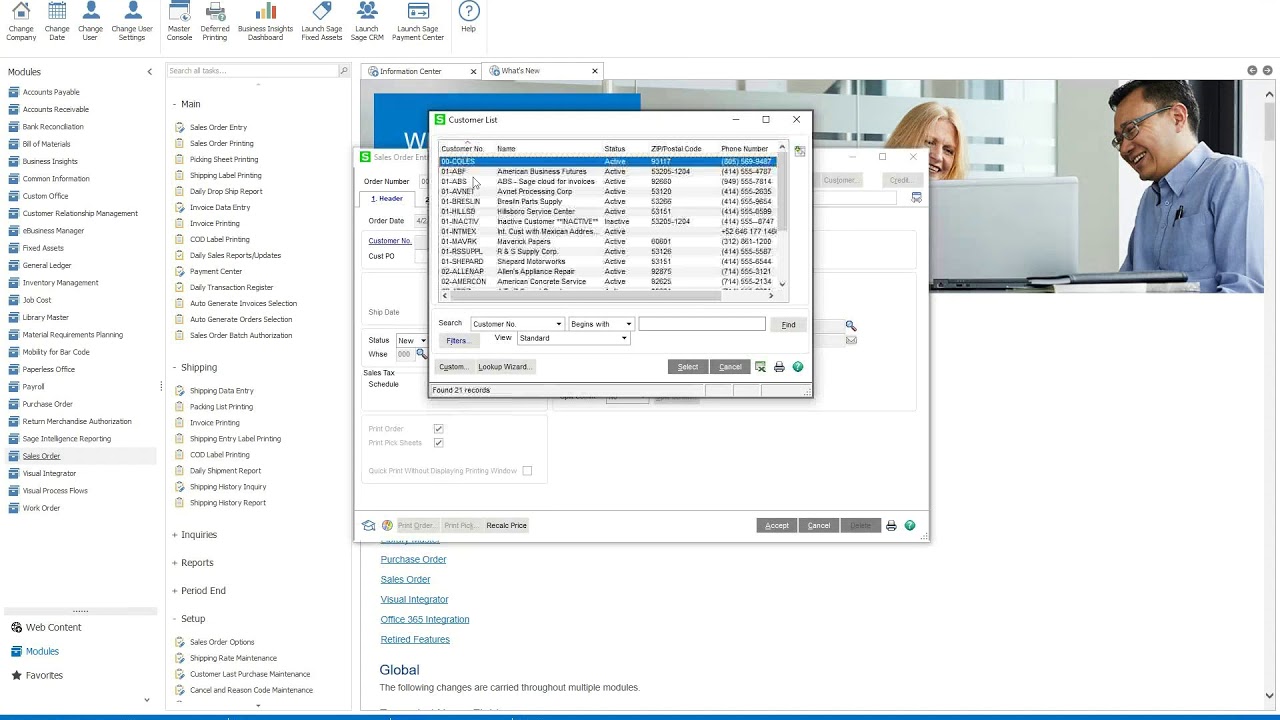Click the help icon in Sales Order Entry footer
This screenshot has width=1280, height=720.
(x=910, y=525)
